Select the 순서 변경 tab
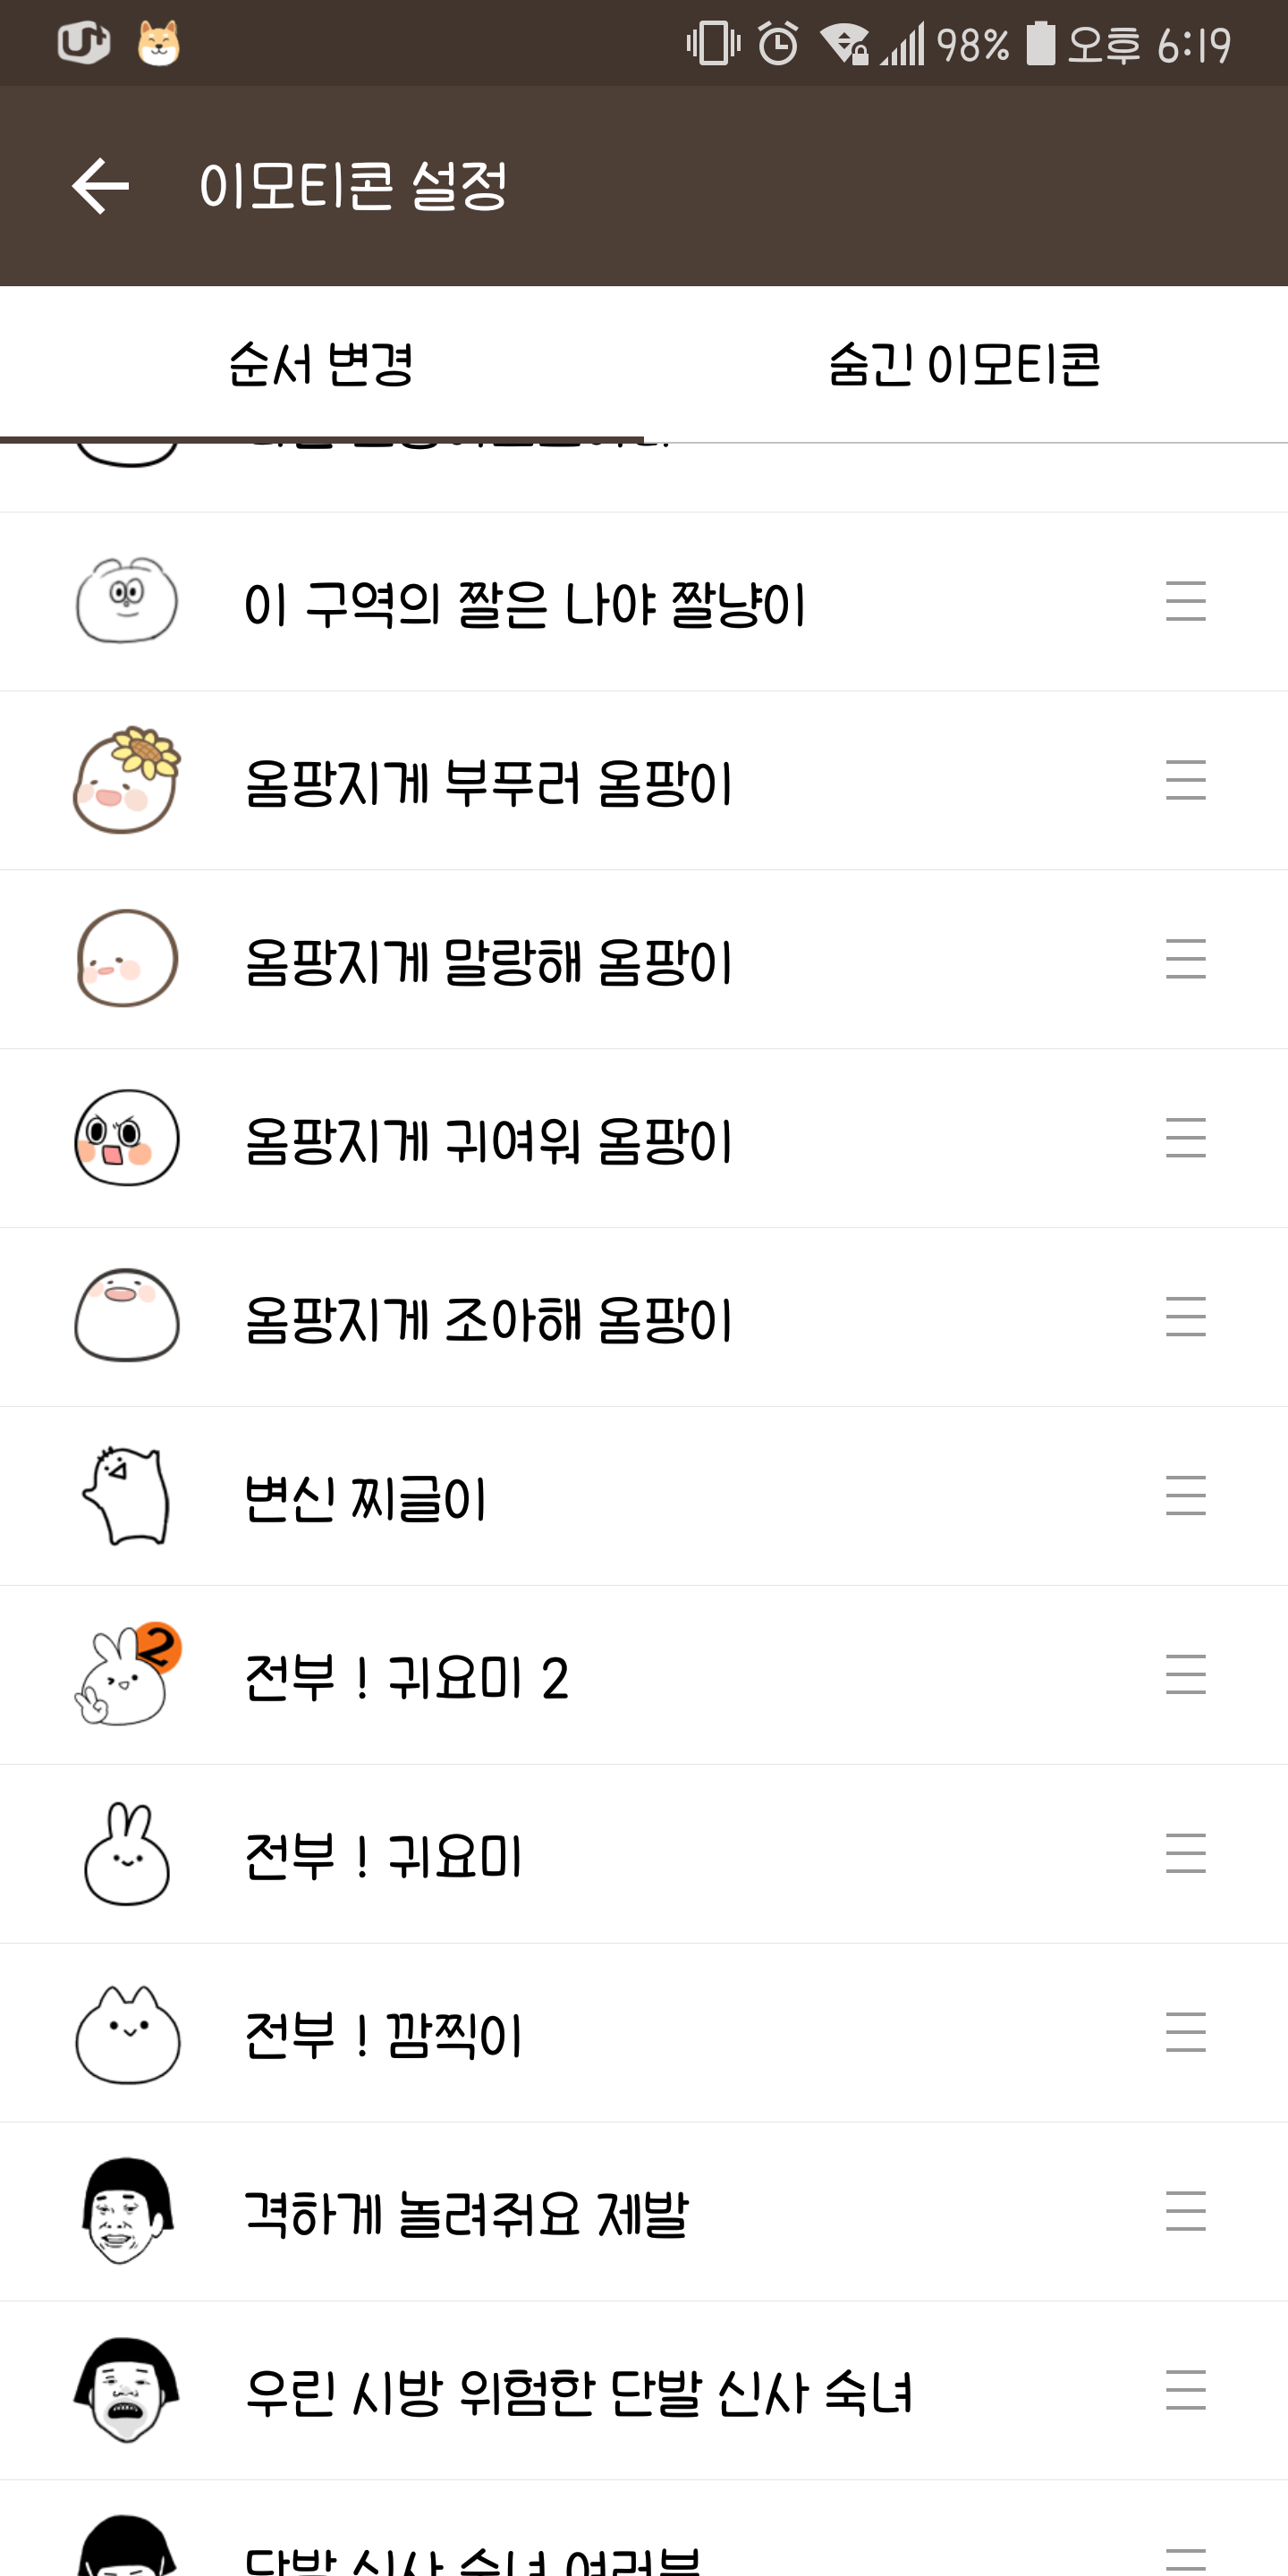The height and width of the screenshot is (2576, 1288). pyautogui.click(x=321, y=364)
